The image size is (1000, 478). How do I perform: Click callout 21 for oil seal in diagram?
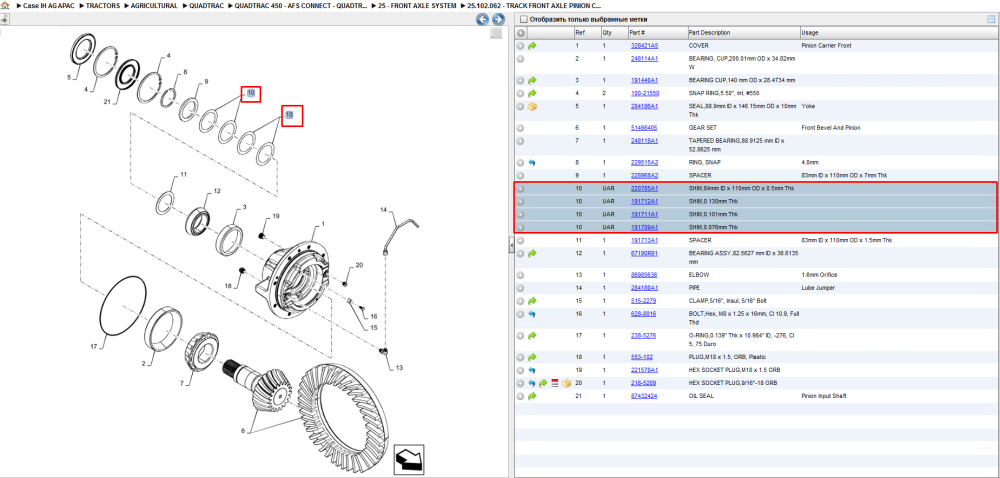107,101
